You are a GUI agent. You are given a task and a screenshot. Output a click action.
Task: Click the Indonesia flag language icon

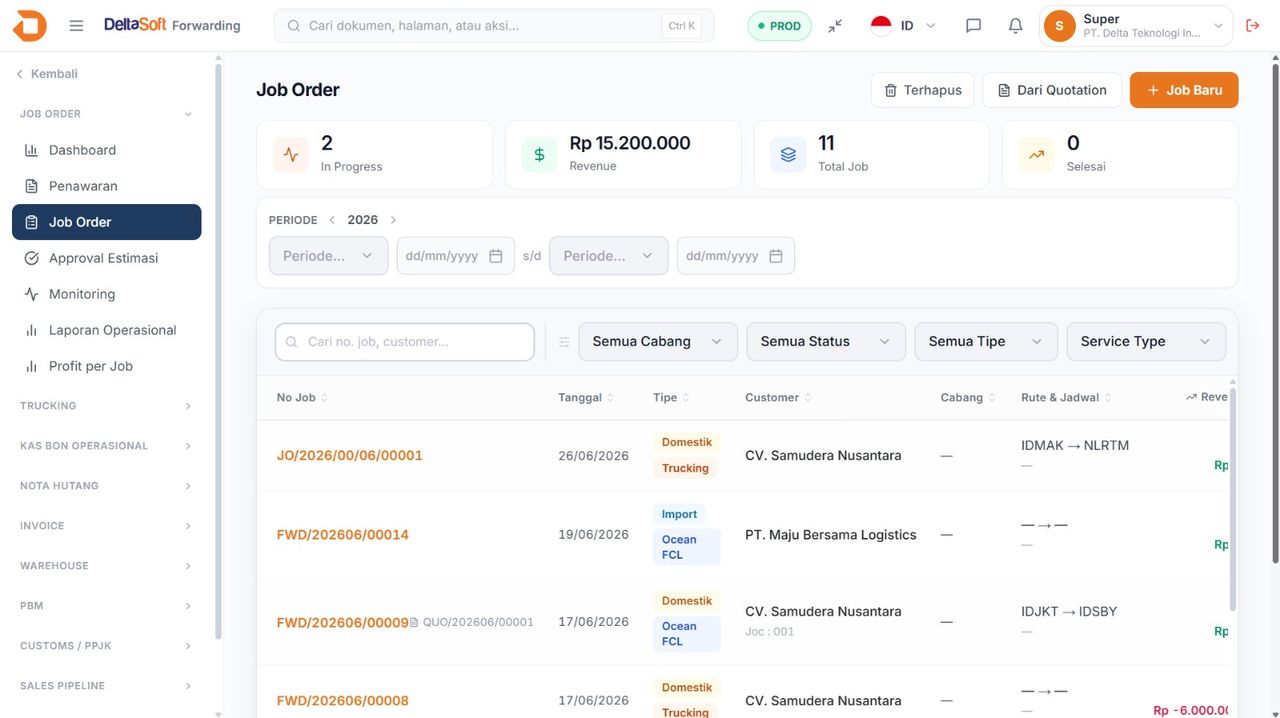(x=881, y=26)
